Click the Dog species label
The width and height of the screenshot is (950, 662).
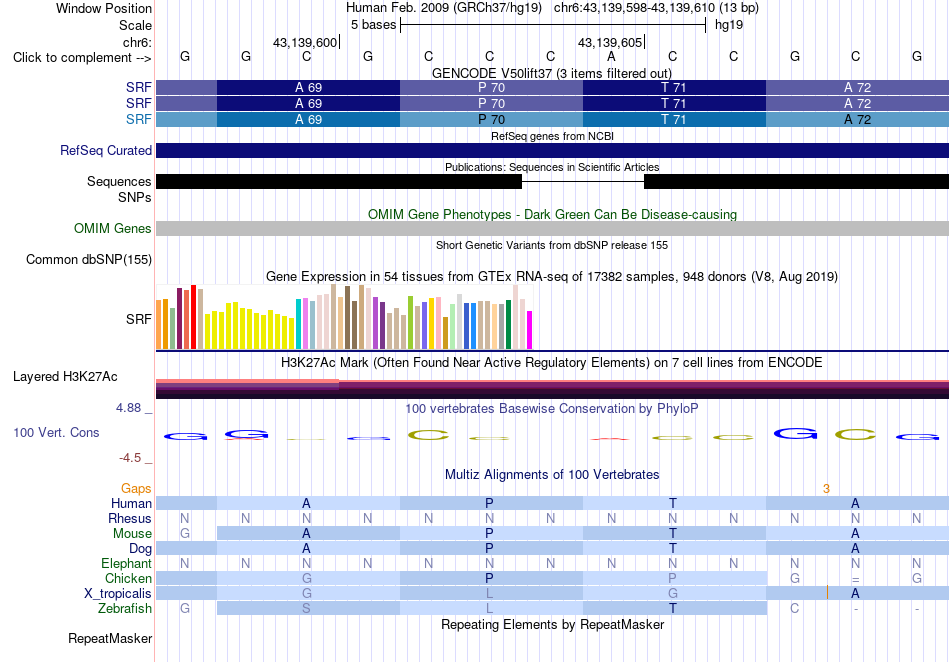click(x=140, y=549)
